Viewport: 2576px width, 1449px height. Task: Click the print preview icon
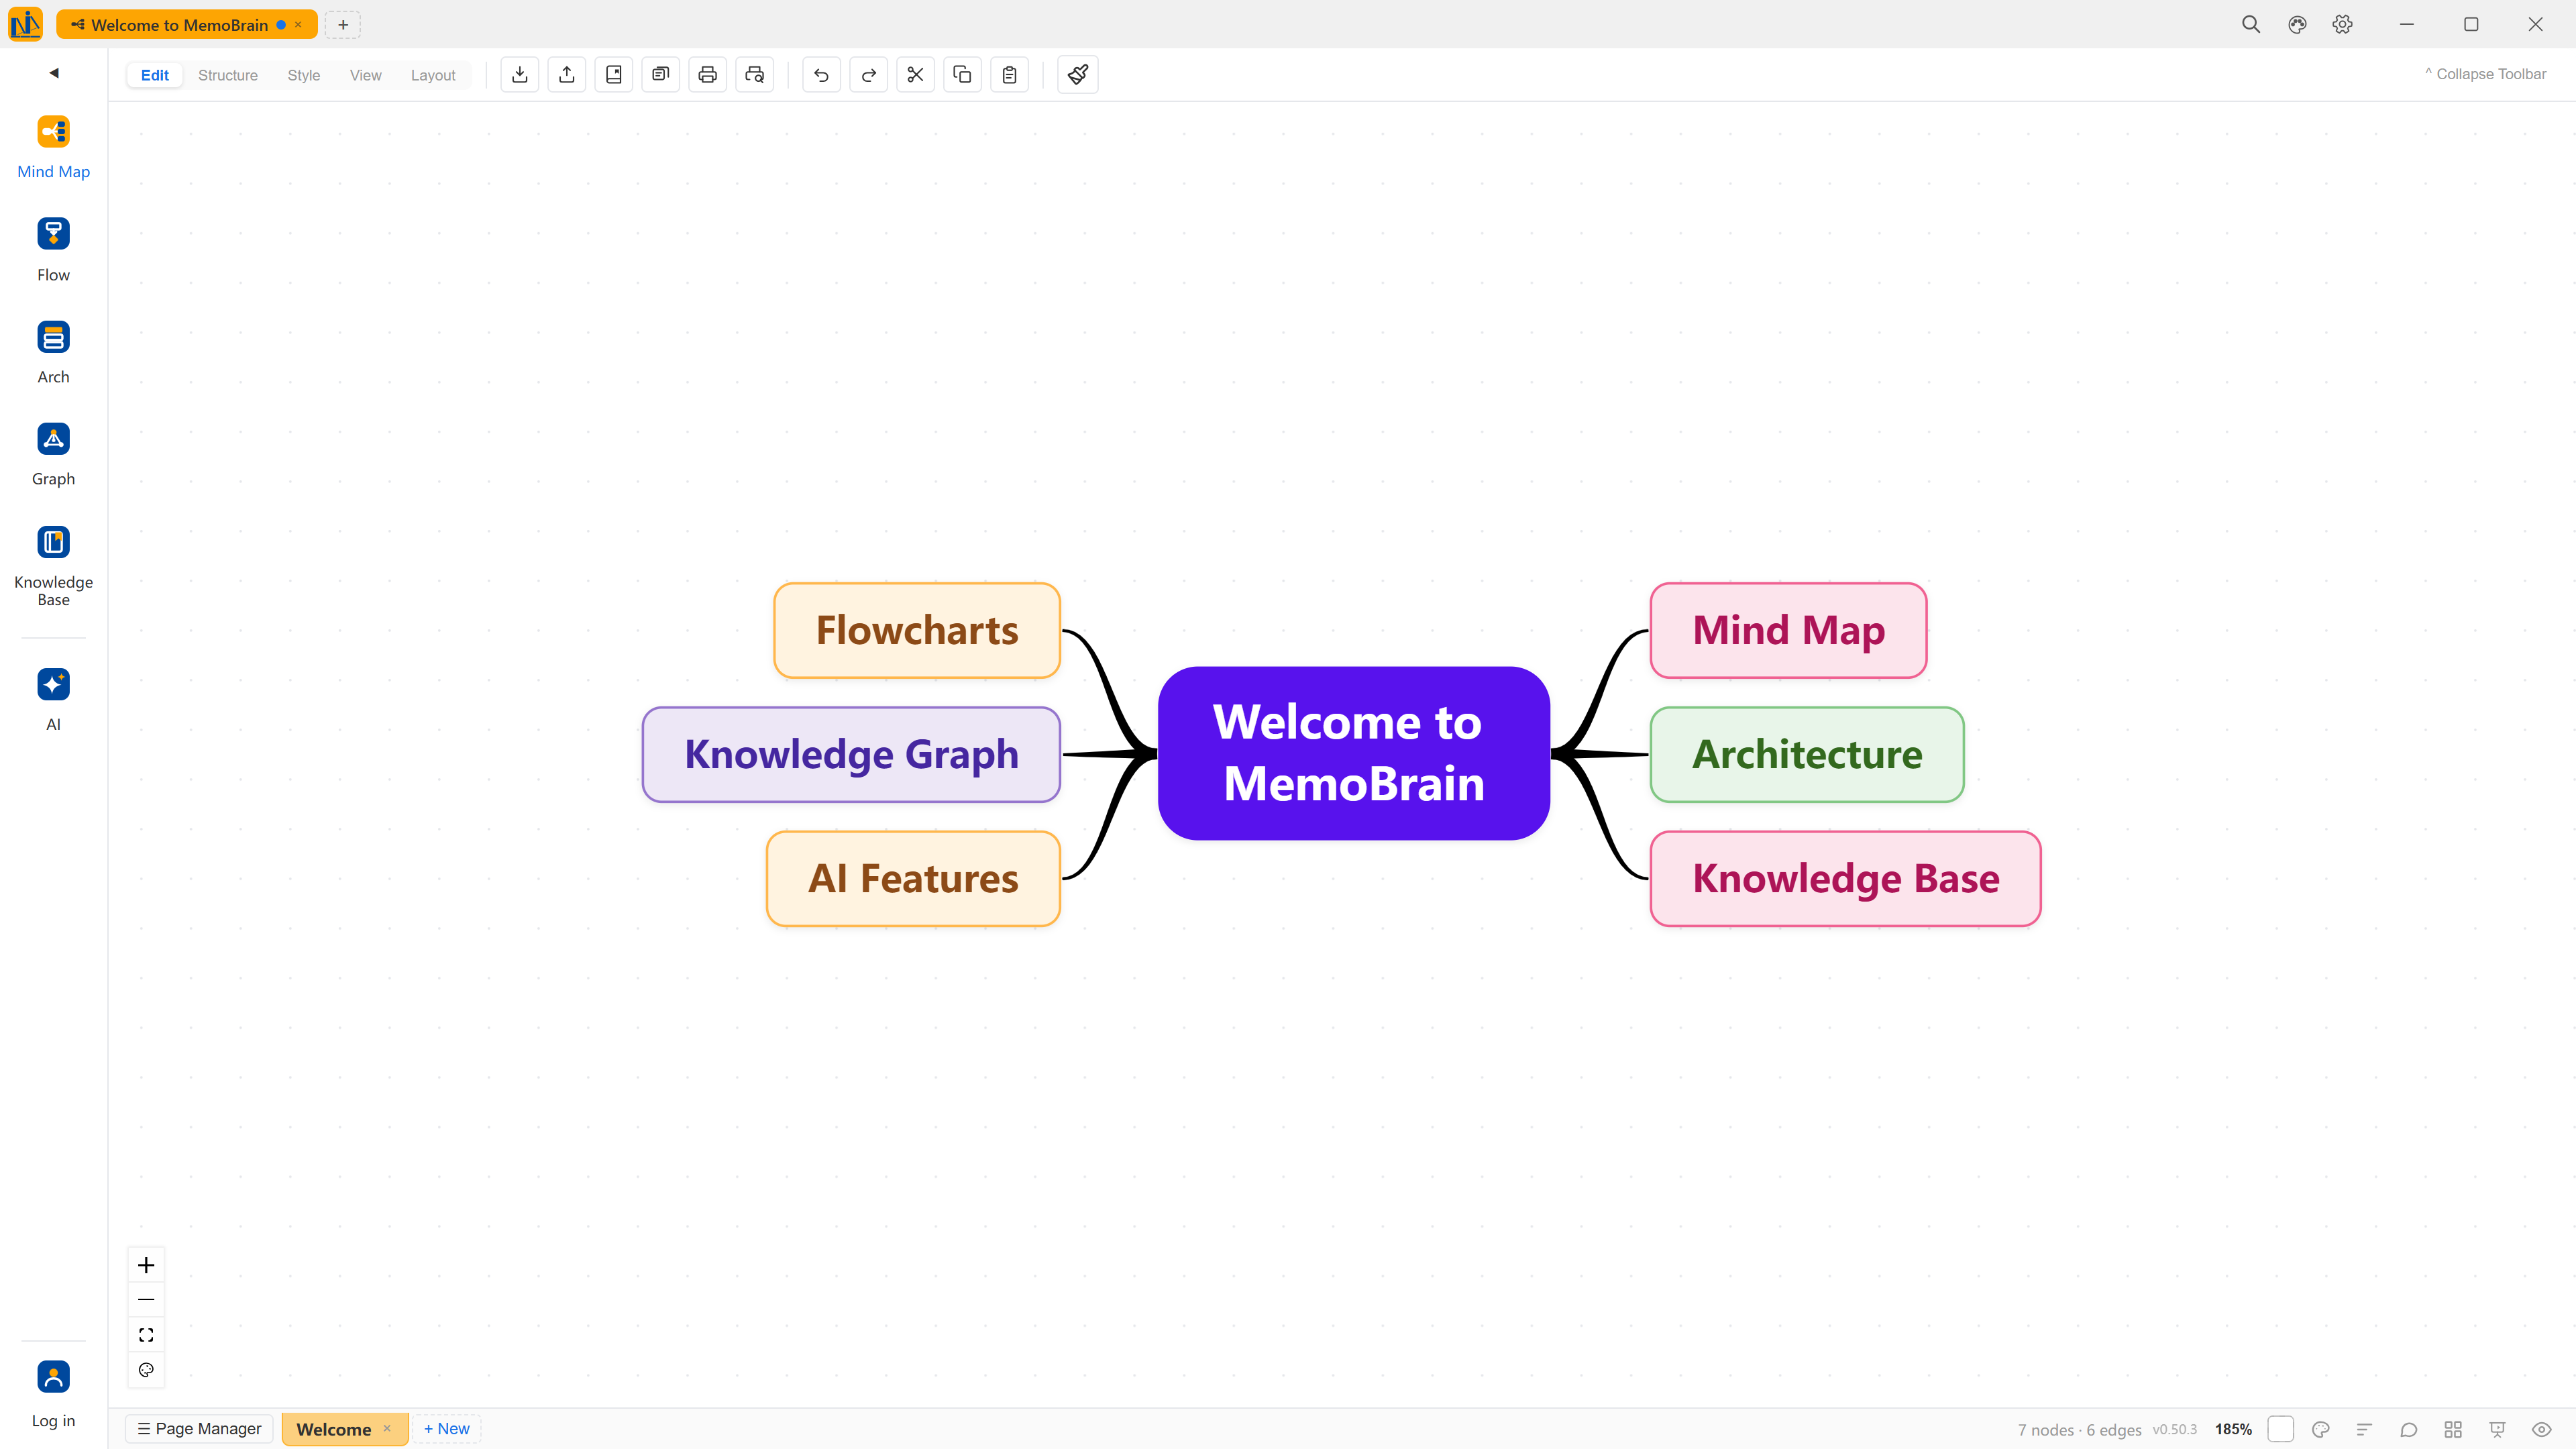(x=755, y=75)
